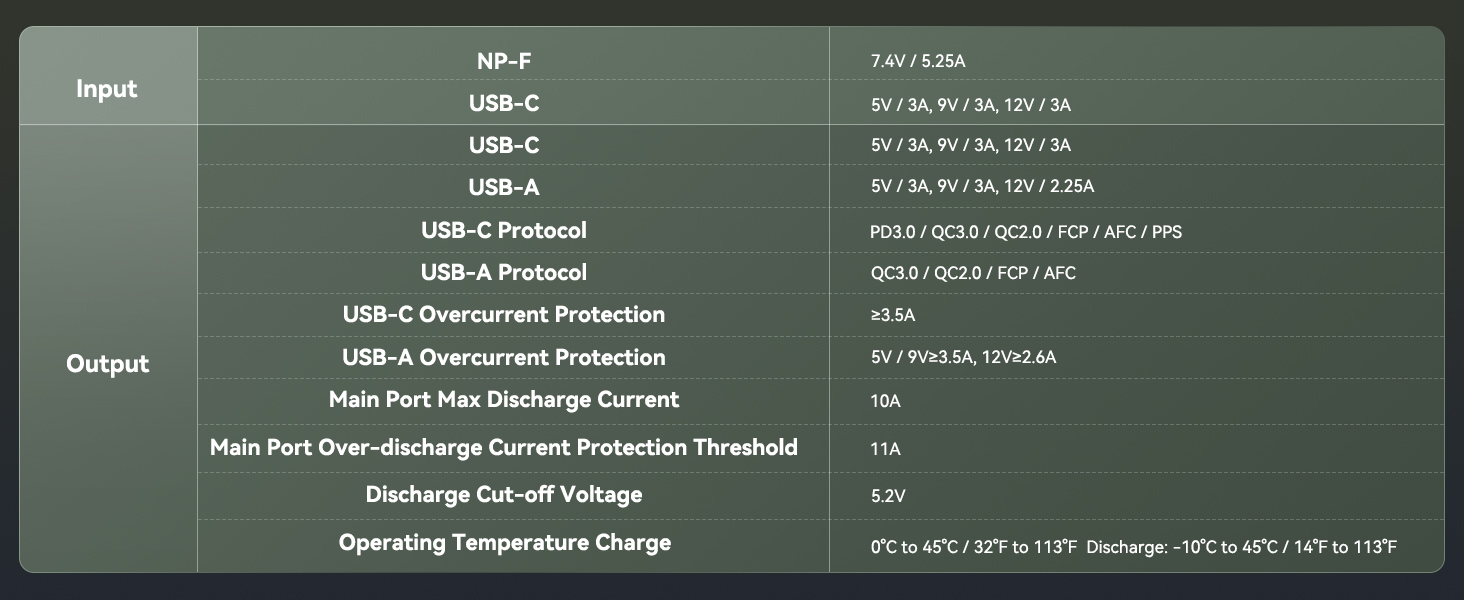This screenshot has width=1464, height=600.
Task: Select the Operating Temperature Charge label
Action: coord(504,542)
